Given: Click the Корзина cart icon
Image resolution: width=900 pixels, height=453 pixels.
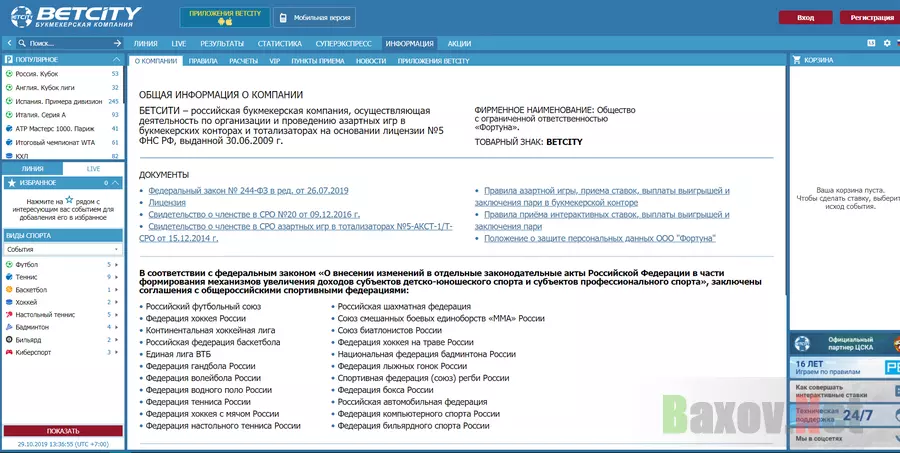Looking at the screenshot, I should [x=797, y=60].
